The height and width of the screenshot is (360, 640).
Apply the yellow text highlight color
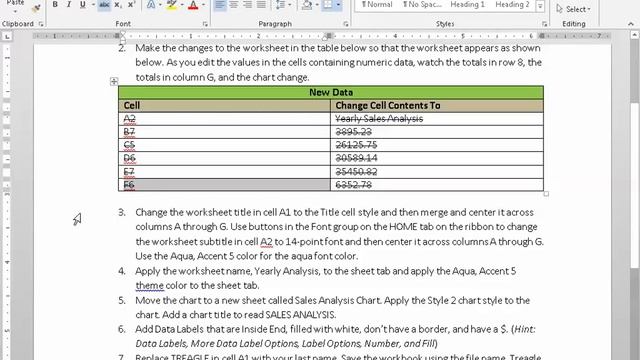coord(172,4)
